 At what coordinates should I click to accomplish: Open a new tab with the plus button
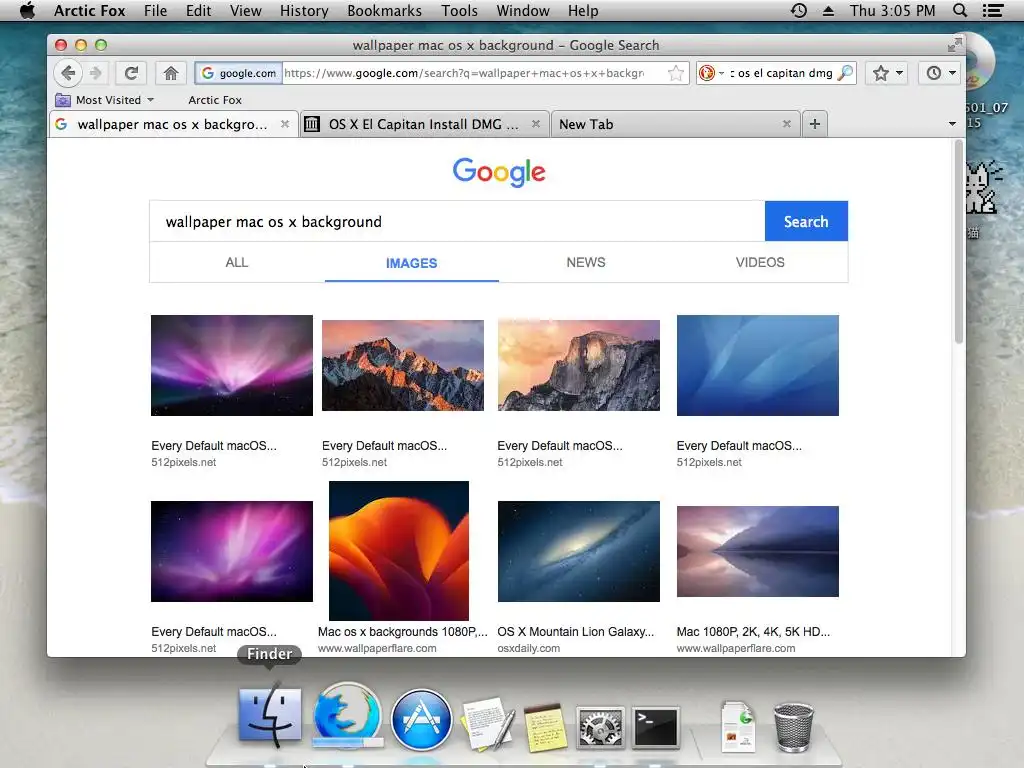tap(814, 124)
